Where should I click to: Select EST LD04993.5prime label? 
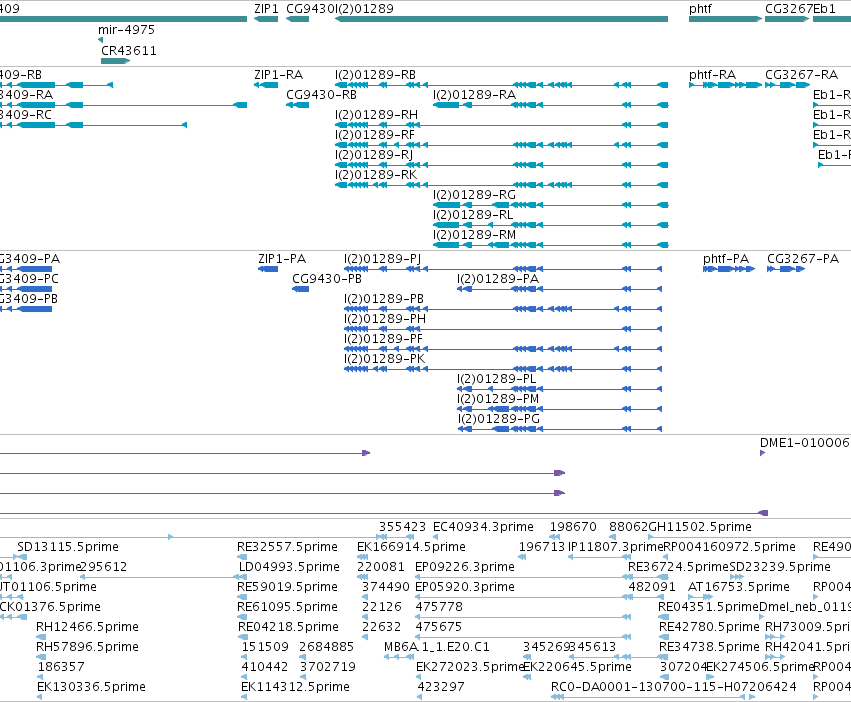click(x=289, y=567)
